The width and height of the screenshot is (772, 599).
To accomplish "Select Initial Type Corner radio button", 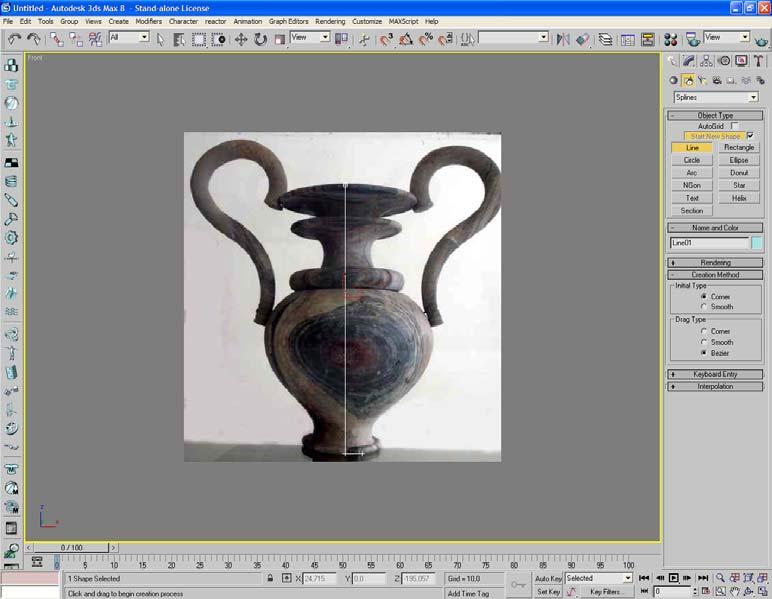I will pyautogui.click(x=704, y=296).
